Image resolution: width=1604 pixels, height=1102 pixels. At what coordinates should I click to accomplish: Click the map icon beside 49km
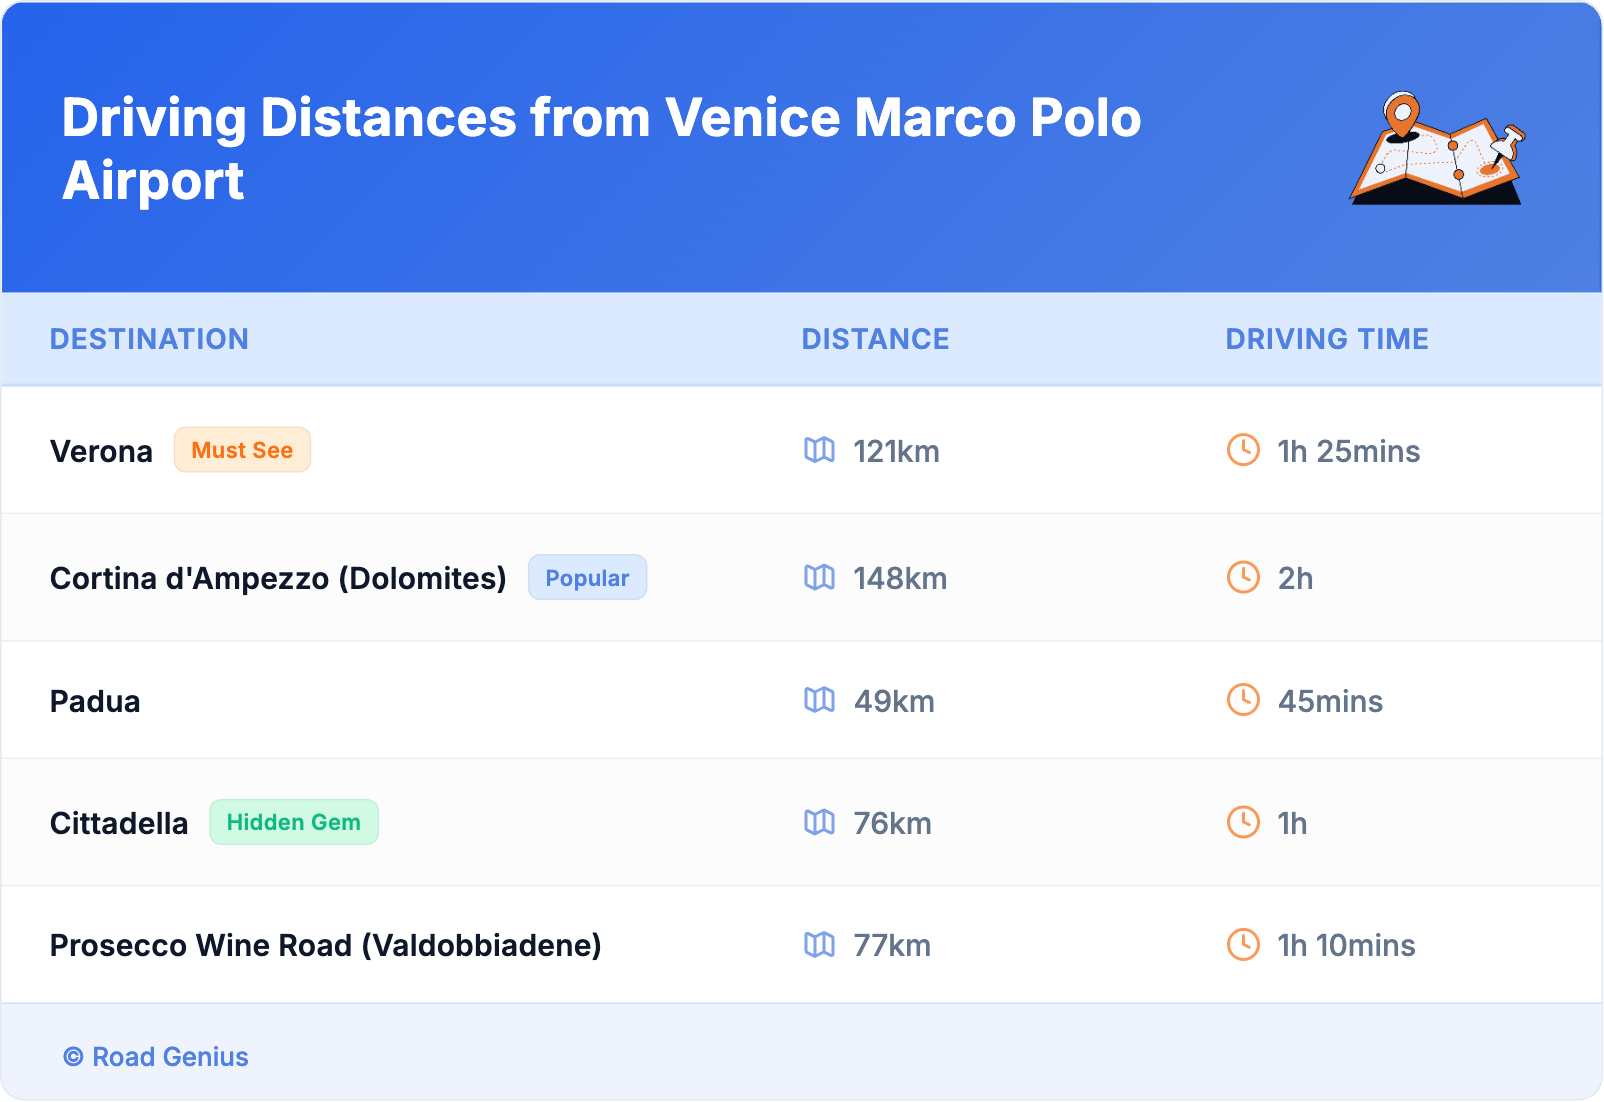819,700
